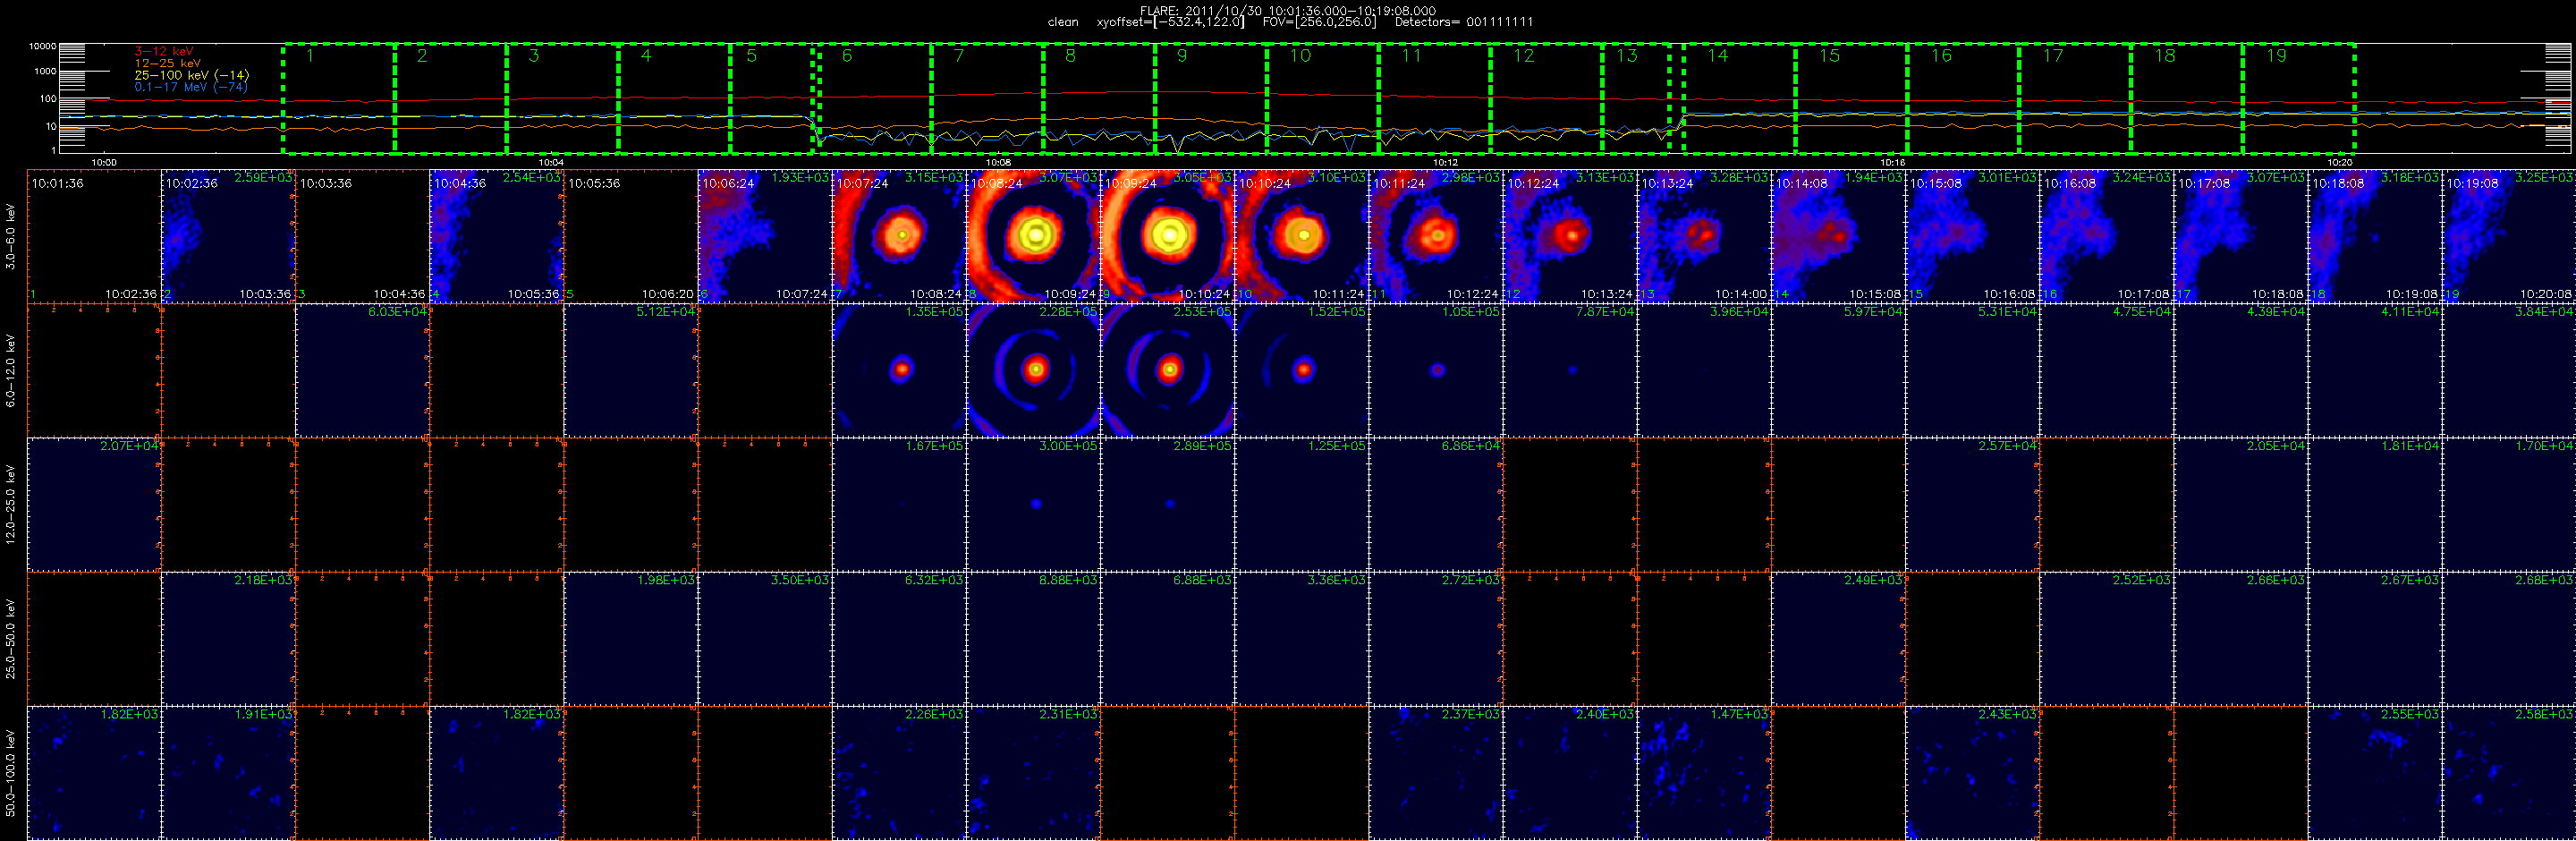Viewport: 2576px width, 841px height.
Task: Select the '25.0–50.0 keV' row label
Action: point(11,639)
